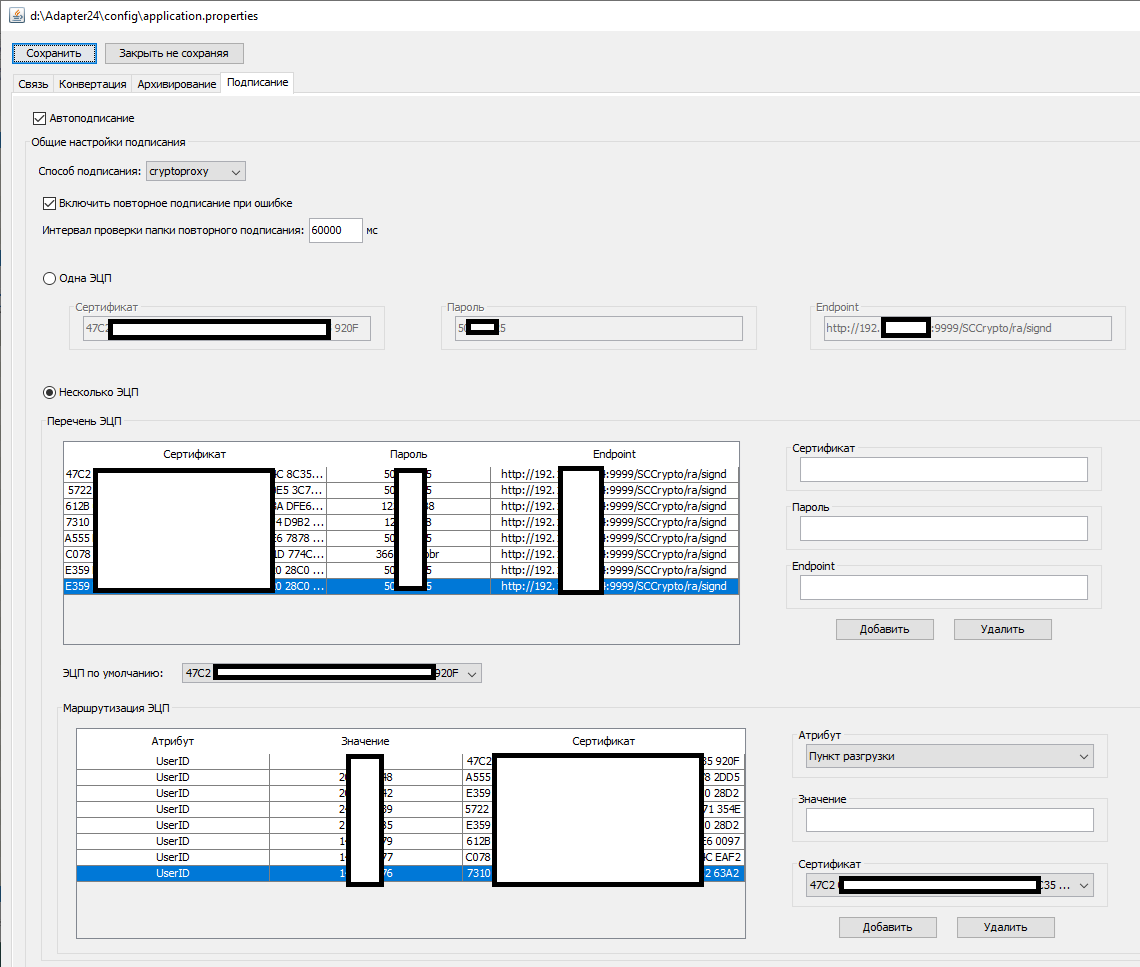Viewport: 1140px width, 967px height.
Task: Switch to the Связь tab
Action: (33, 84)
